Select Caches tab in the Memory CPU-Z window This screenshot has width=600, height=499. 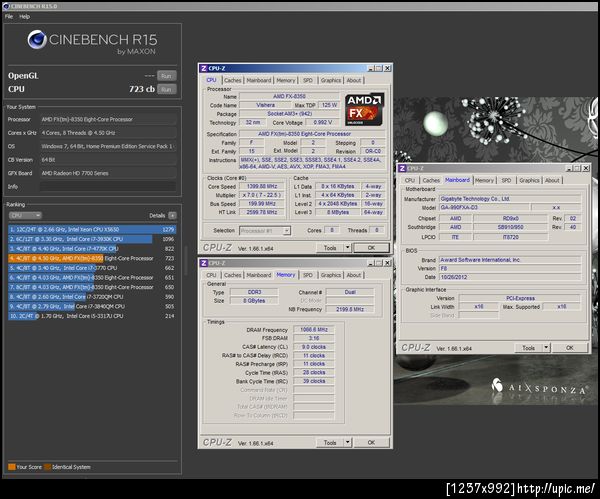233,275
